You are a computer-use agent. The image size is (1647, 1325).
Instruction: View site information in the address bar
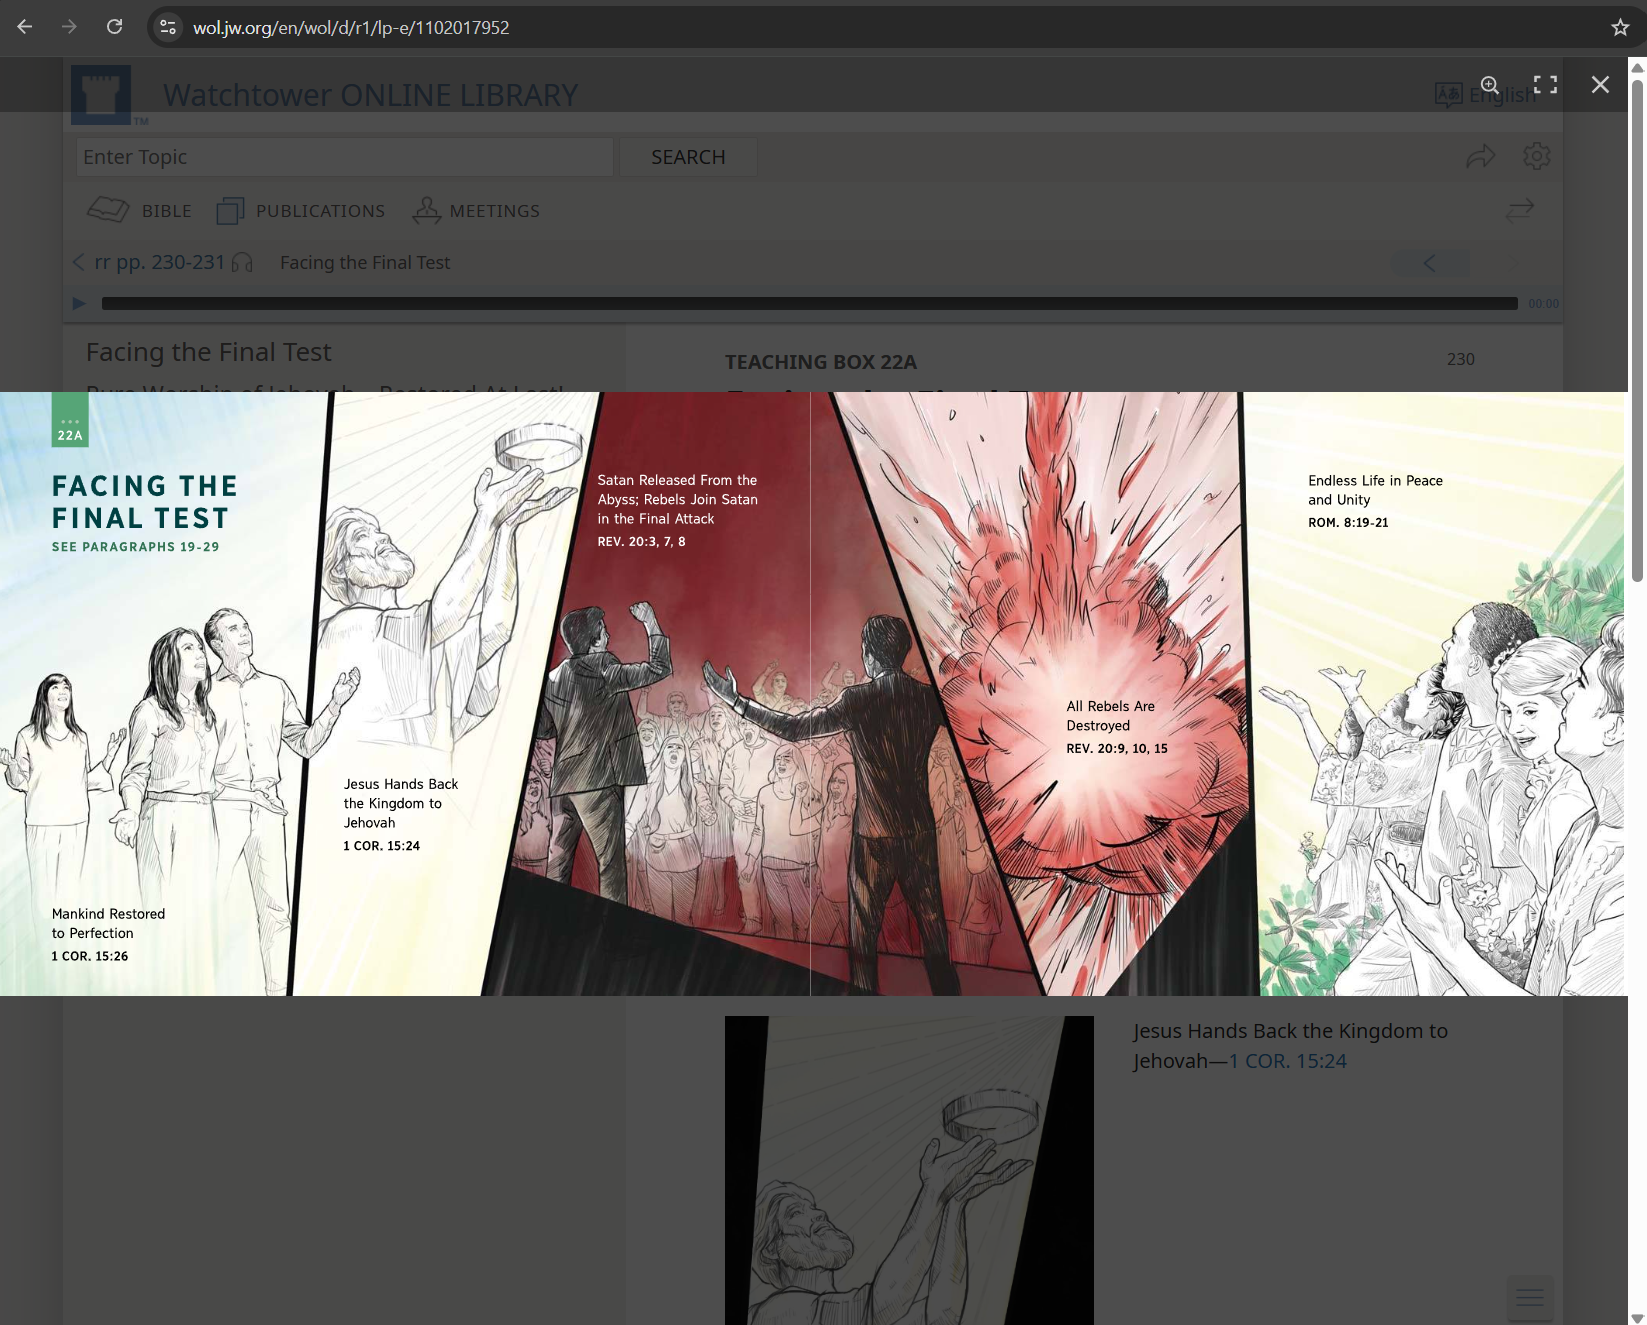click(x=169, y=27)
